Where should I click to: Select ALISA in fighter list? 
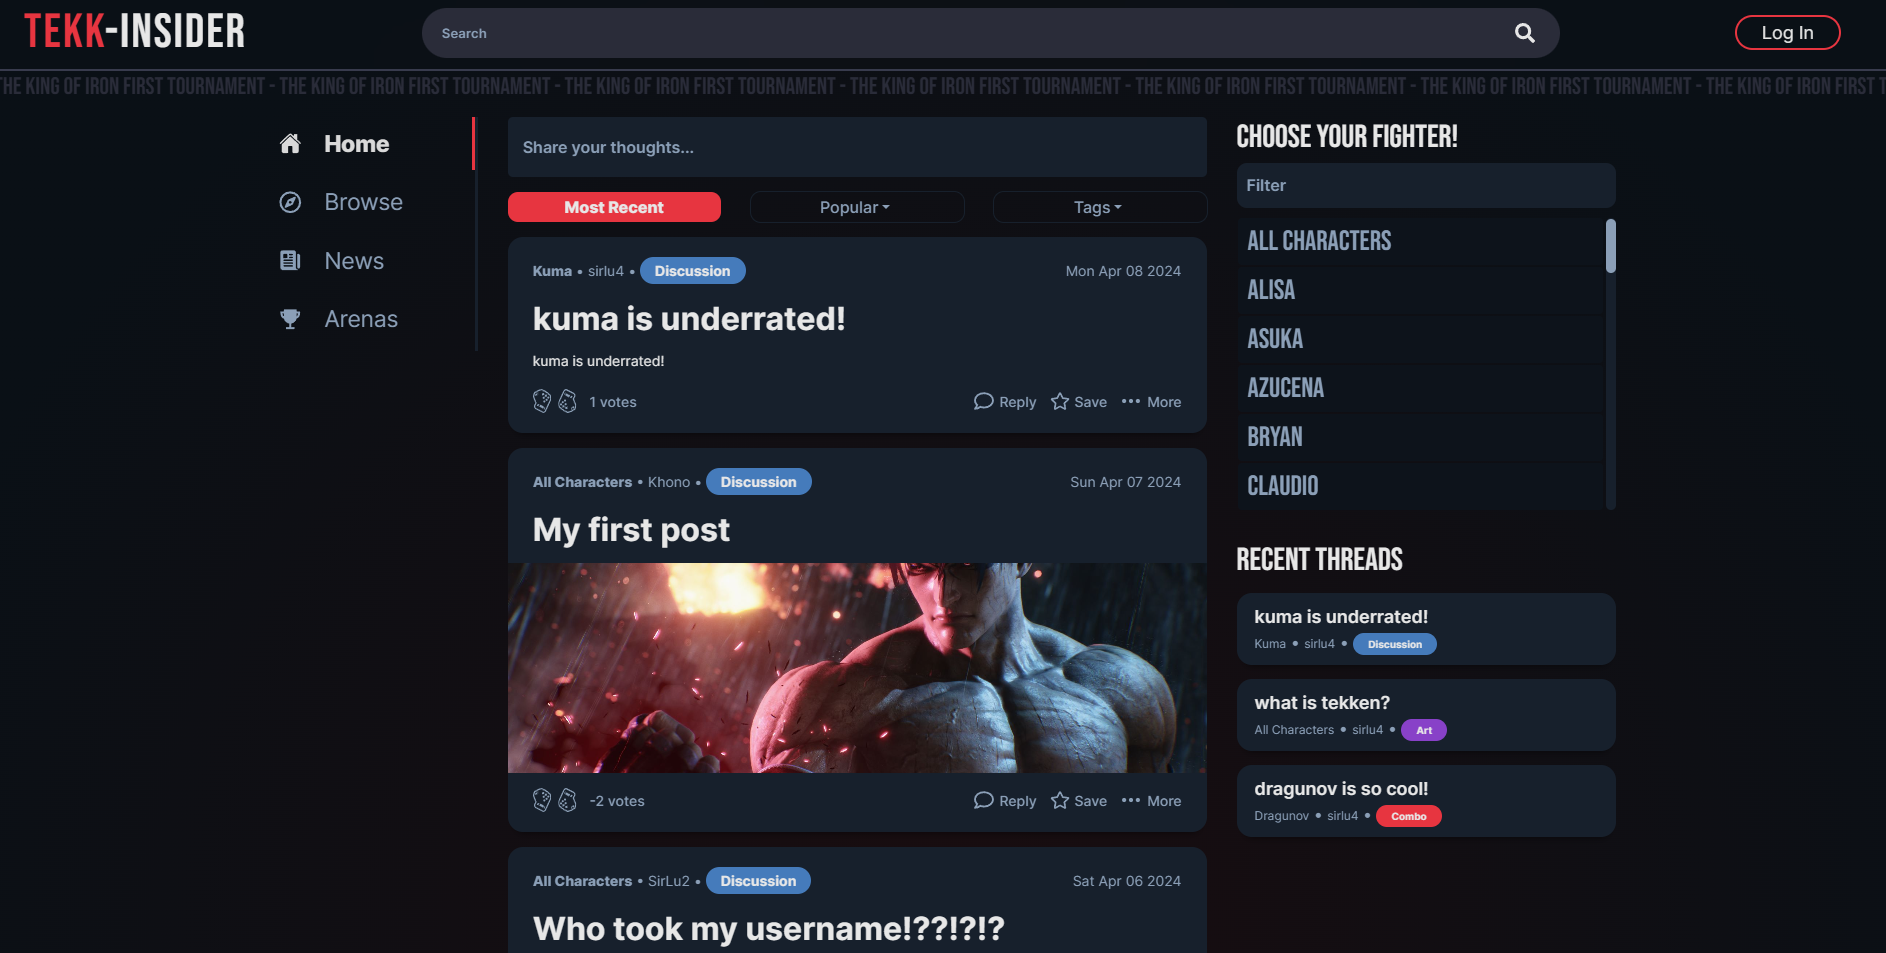pos(1419,290)
